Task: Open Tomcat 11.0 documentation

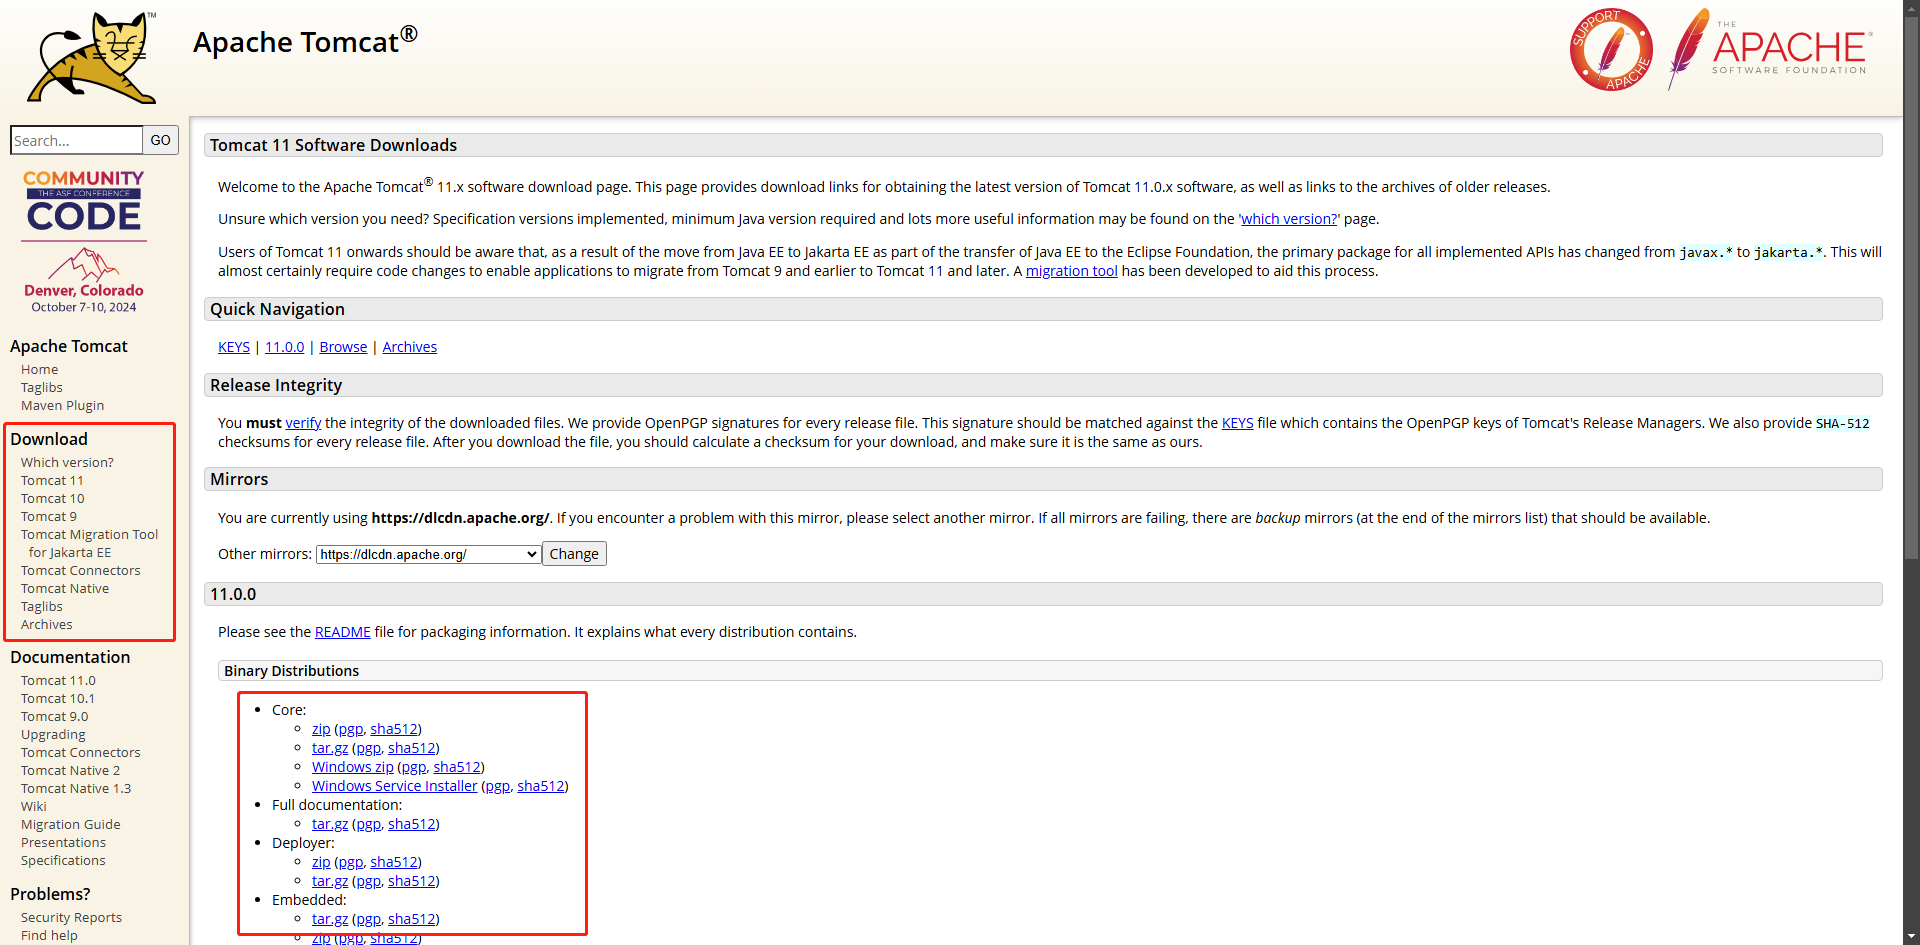Action: pyautogui.click(x=58, y=681)
